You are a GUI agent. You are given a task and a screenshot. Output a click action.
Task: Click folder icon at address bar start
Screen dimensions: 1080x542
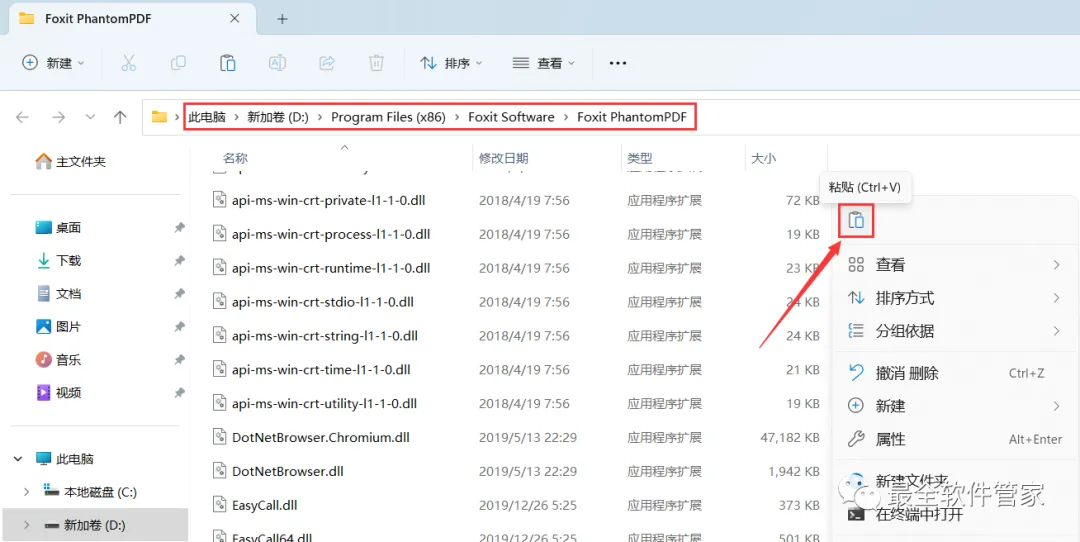point(159,116)
